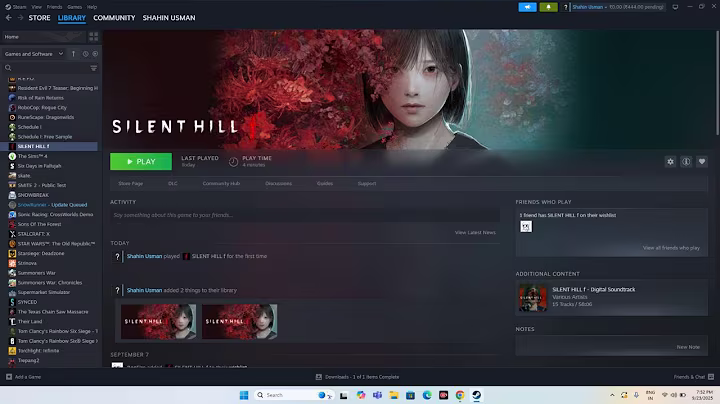Add SILENT HILL f to favorites heart
Viewport: 720px width, 404px height.
[702, 162]
